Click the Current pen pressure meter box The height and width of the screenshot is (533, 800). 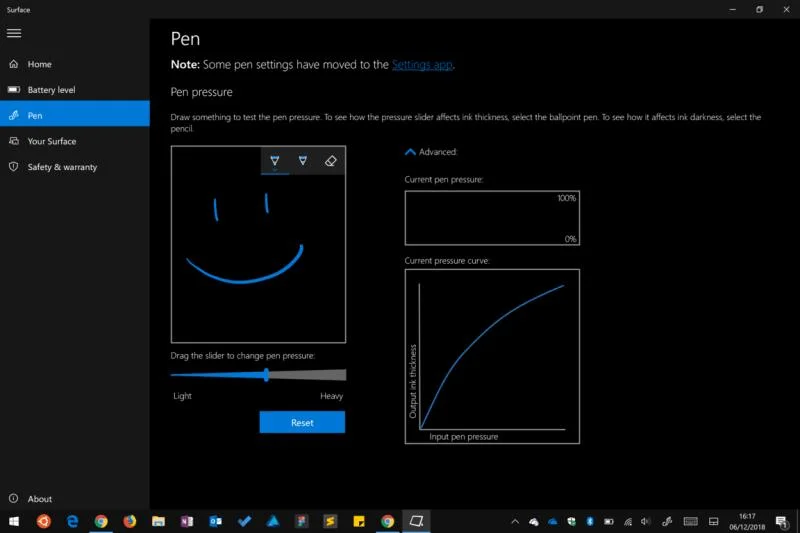tap(492, 218)
